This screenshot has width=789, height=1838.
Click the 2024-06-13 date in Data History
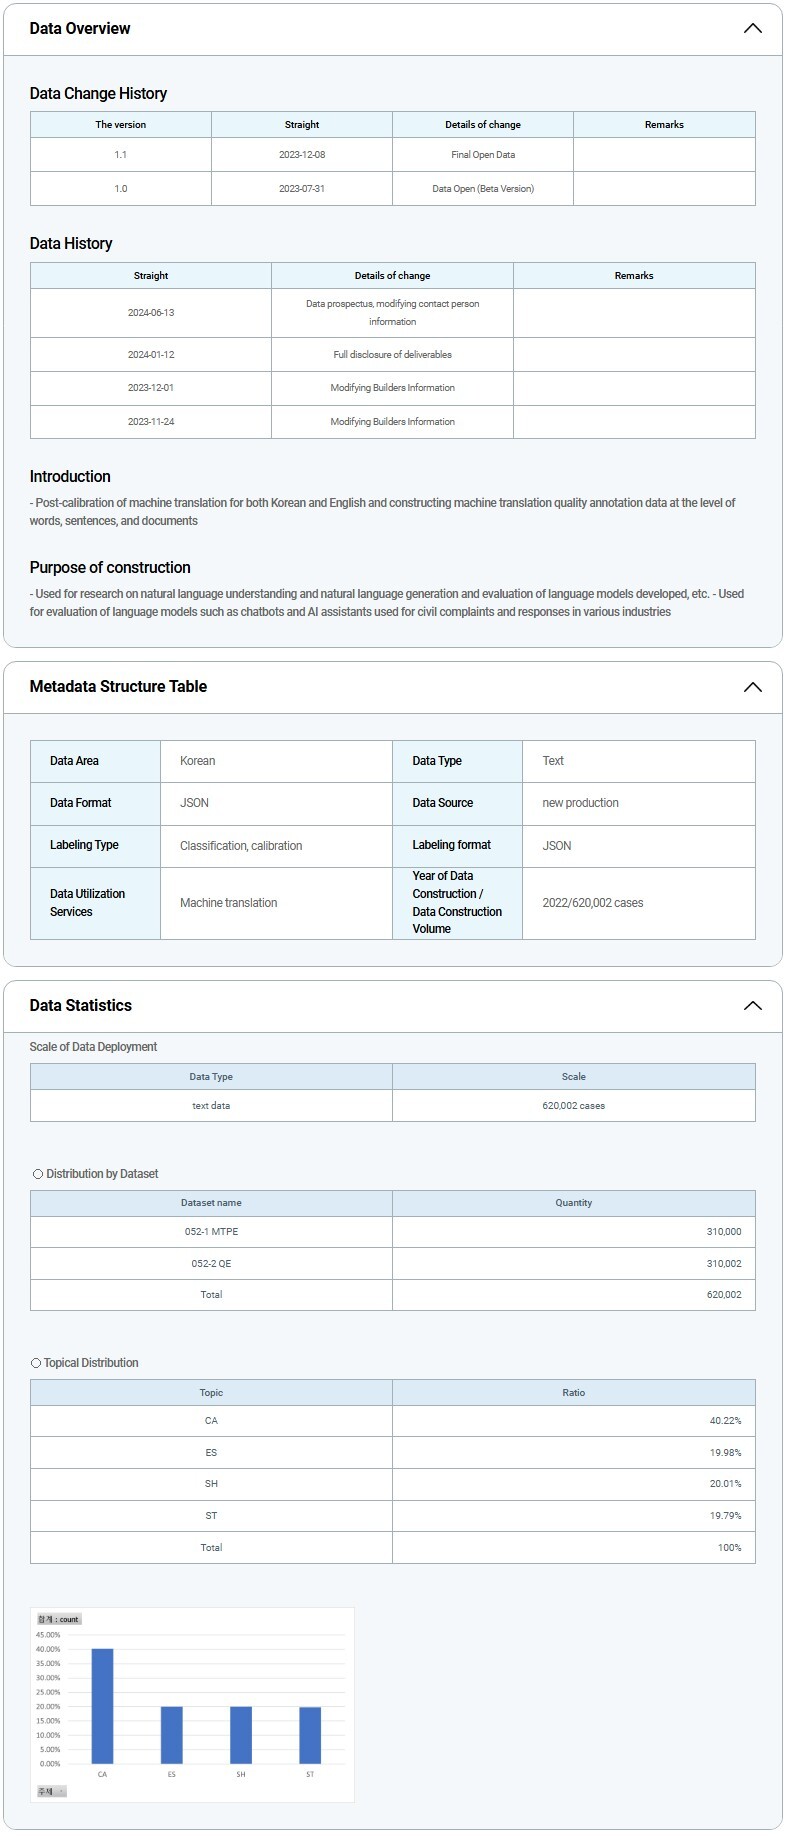click(x=151, y=313)
